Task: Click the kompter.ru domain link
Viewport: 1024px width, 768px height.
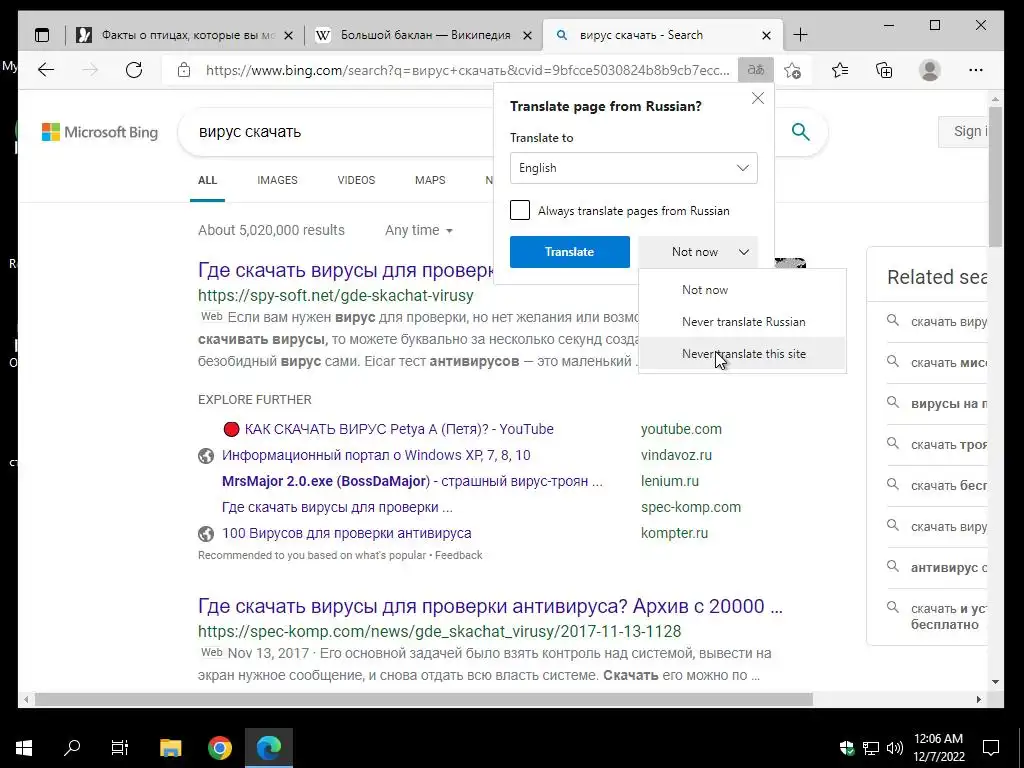Action: pyautogui.click(x=674, y=533)
